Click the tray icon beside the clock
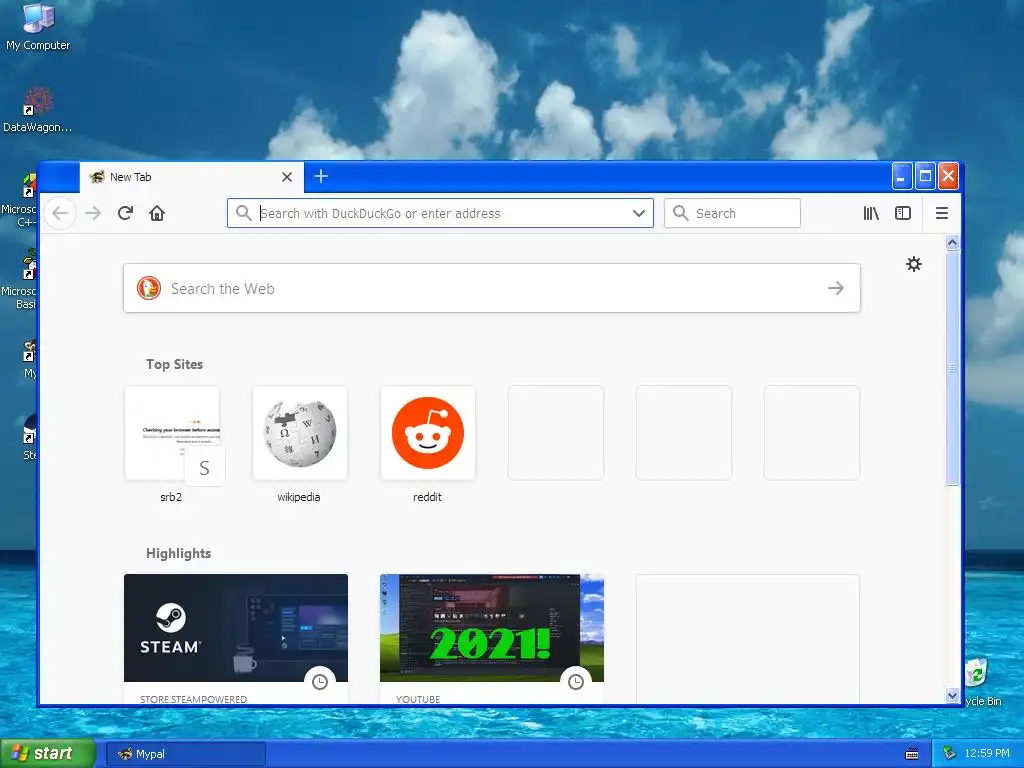This screenshot has height=768, width=1024. pyautogui.click(x=949, y=754)
